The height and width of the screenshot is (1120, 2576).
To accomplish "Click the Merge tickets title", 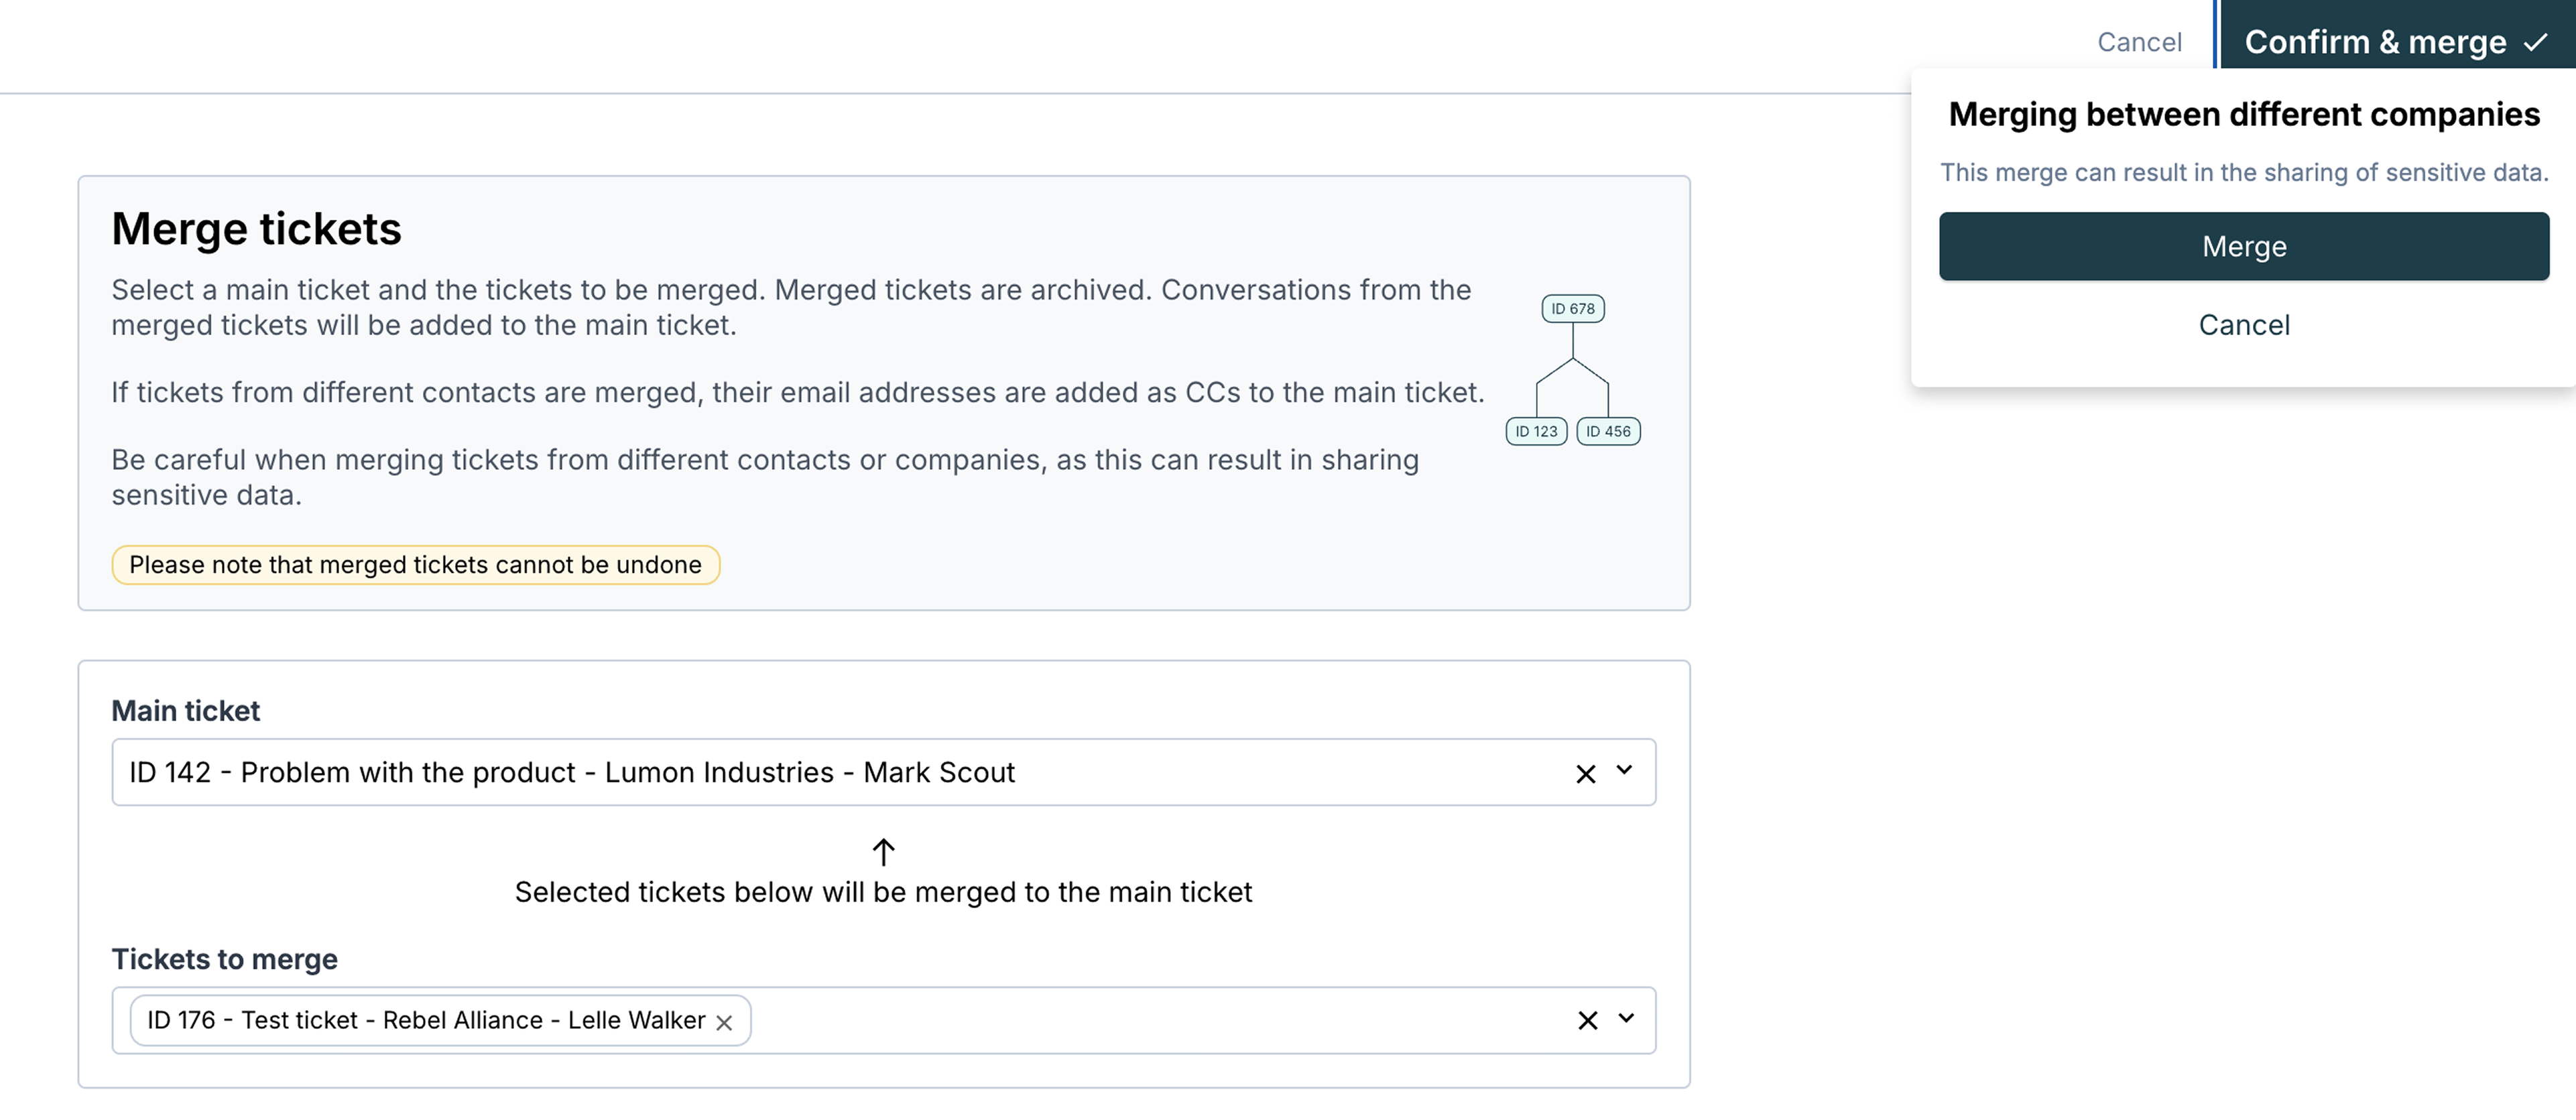I will coord(256,229).
